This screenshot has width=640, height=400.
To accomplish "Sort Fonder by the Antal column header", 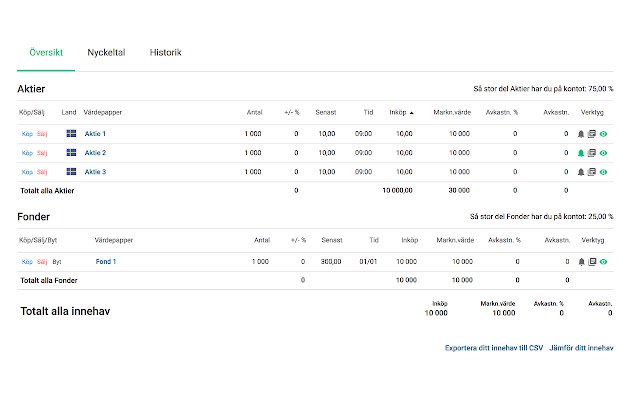I will 262,240.
